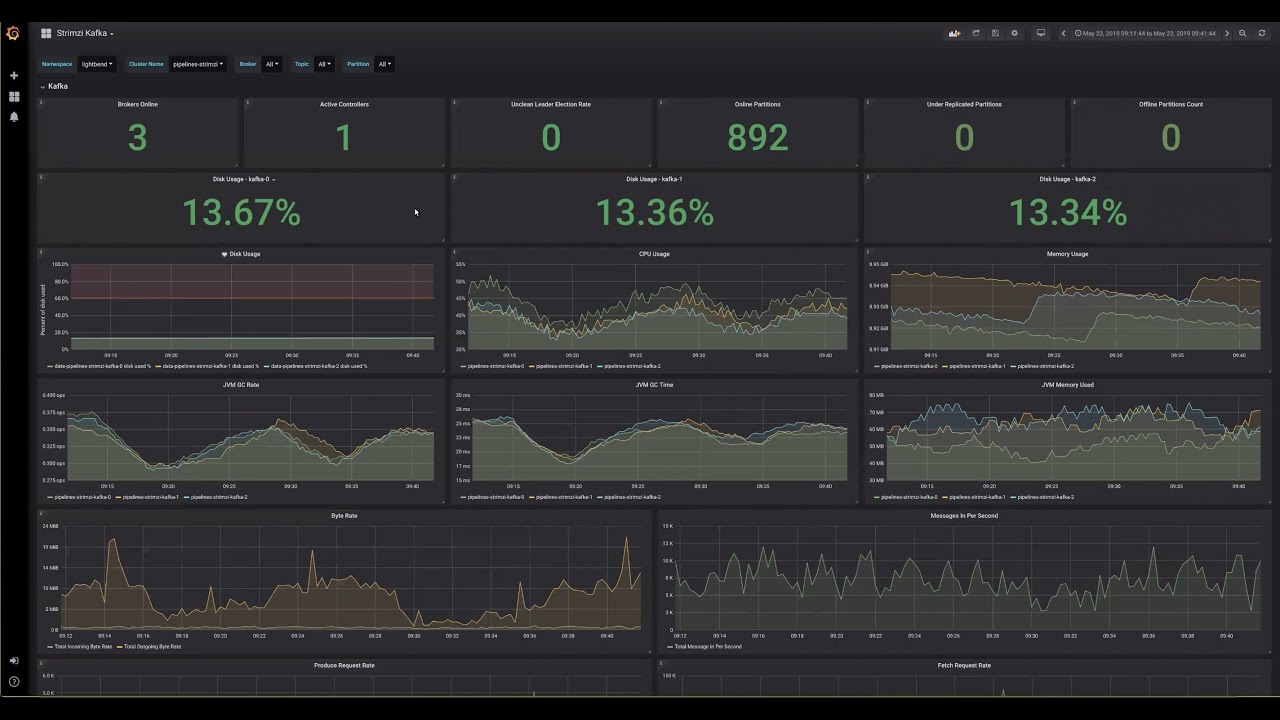Click color line of pipelines-strimzi-kafka-0 in JVM GC Time

464,497
